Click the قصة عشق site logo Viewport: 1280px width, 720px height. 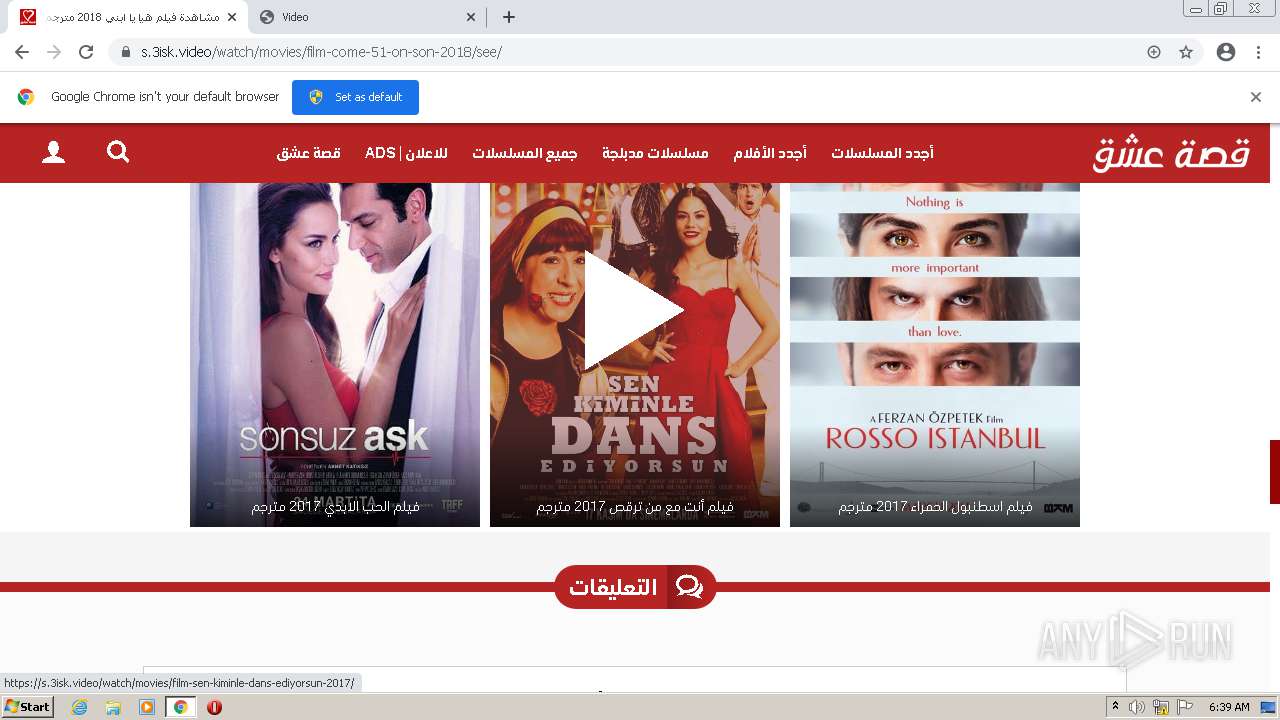pos(1171,152)
